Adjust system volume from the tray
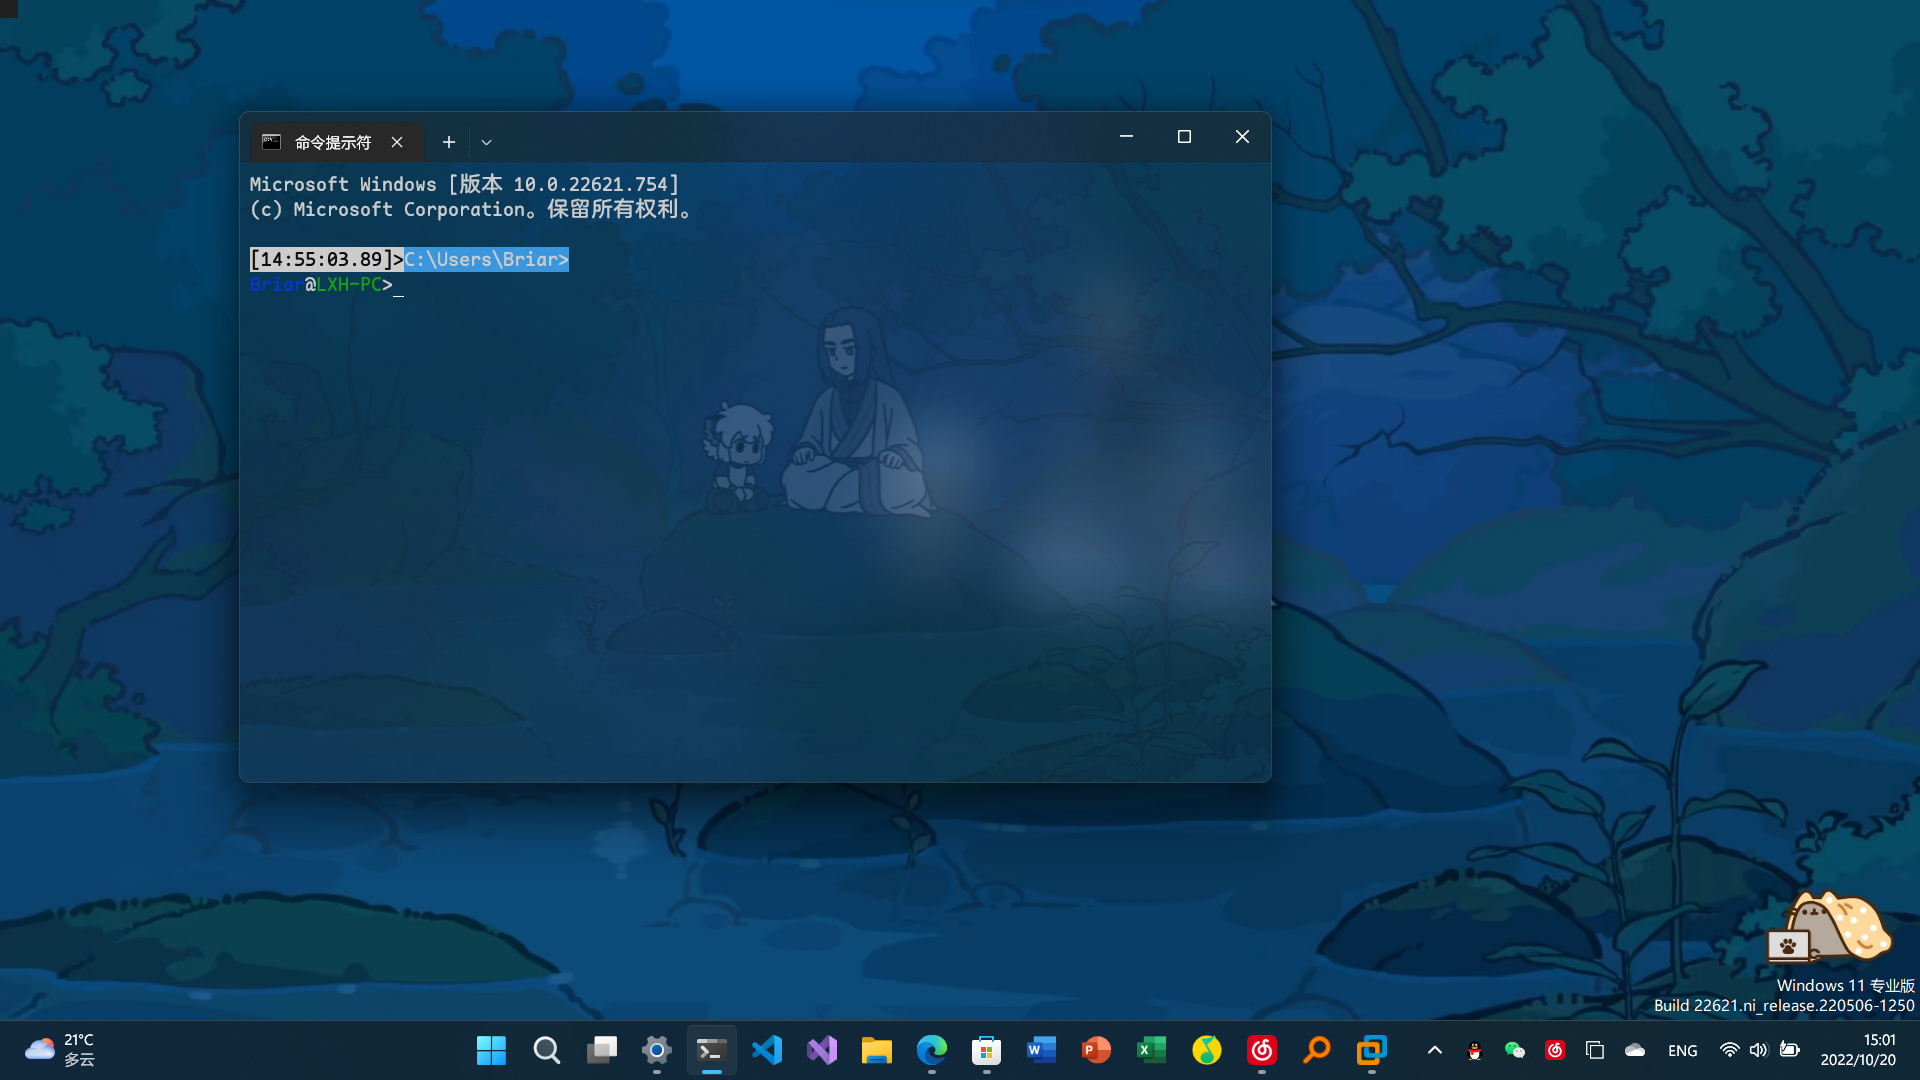 (1759, 1050)
